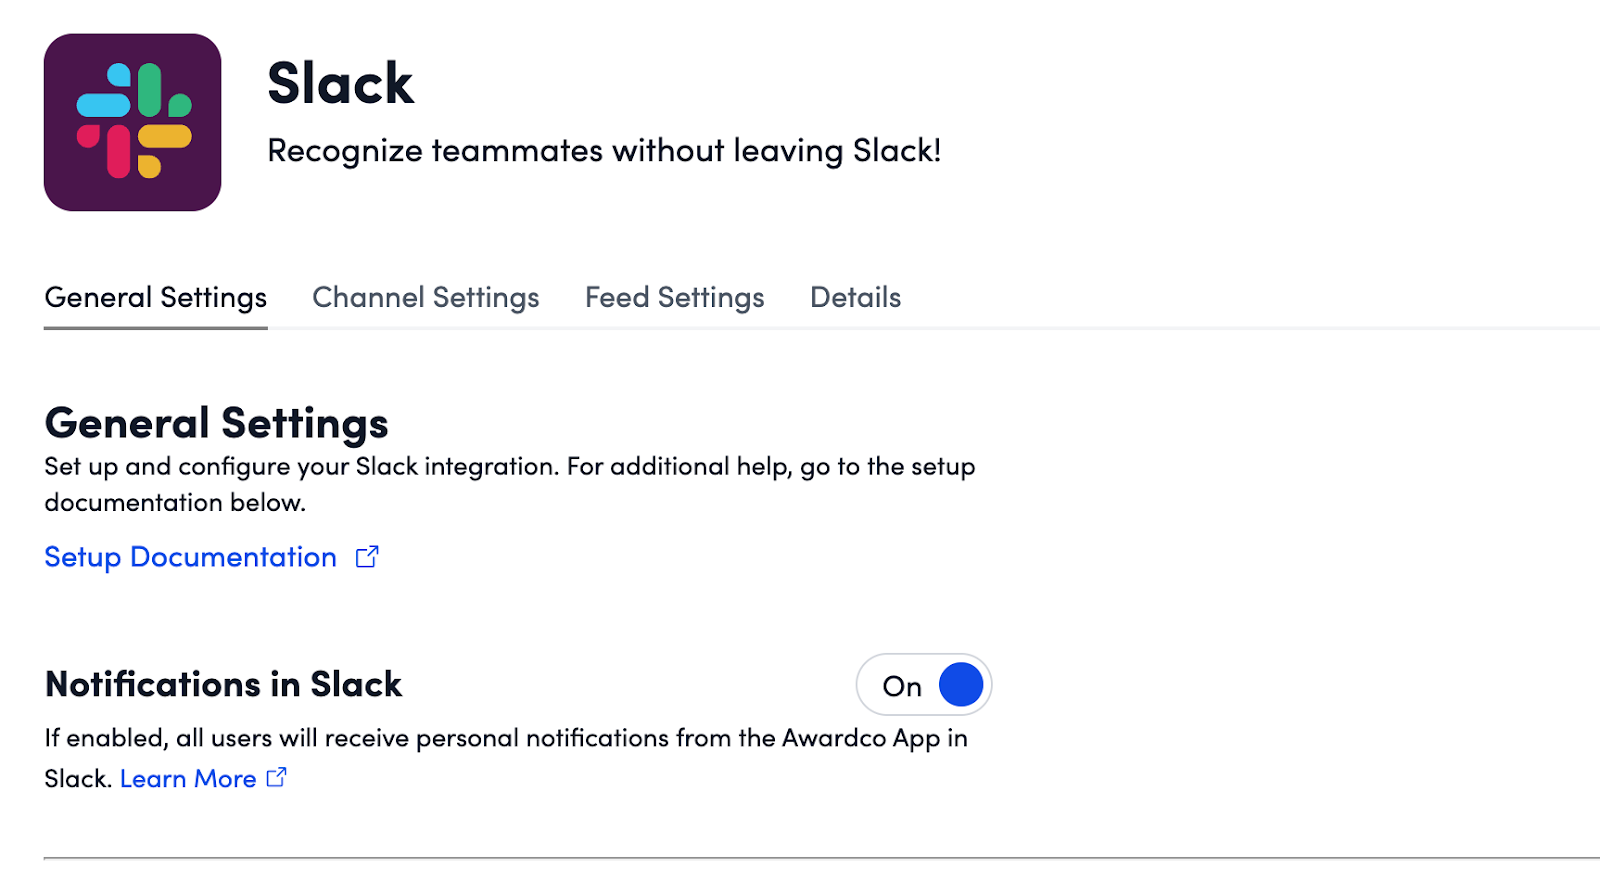The height and width of the screenshot is (894, 1600).
Task: Select the General Settings tab
Action: [x=155, y=298]
